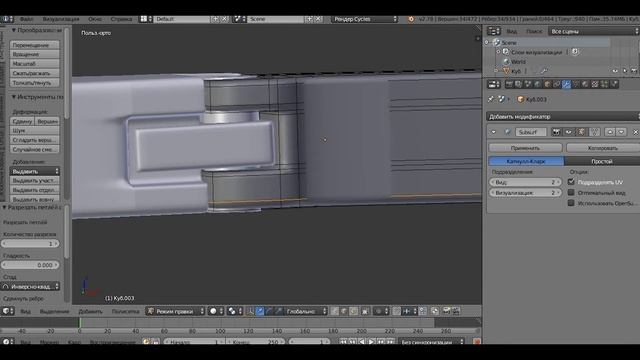The height and width of the screenshot is (360, 640).
Task: Open Все сцены outliner filter dropdown
Action: (594, 31)
